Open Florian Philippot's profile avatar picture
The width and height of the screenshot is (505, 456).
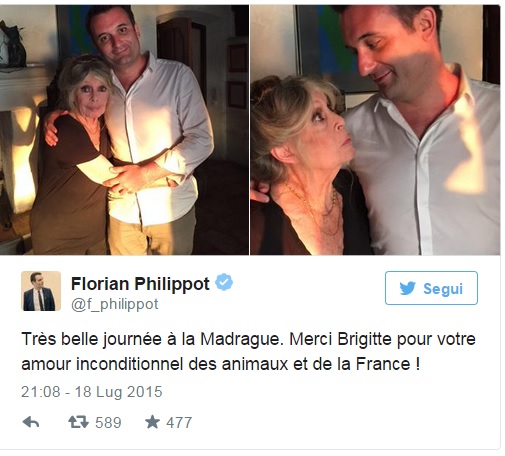[x=41, y=291]
